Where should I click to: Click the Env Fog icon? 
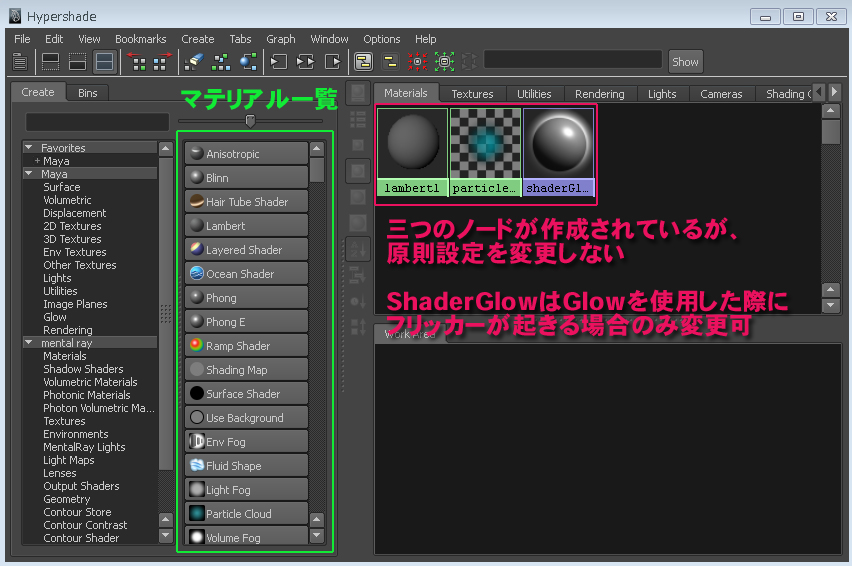pos(197,441)
